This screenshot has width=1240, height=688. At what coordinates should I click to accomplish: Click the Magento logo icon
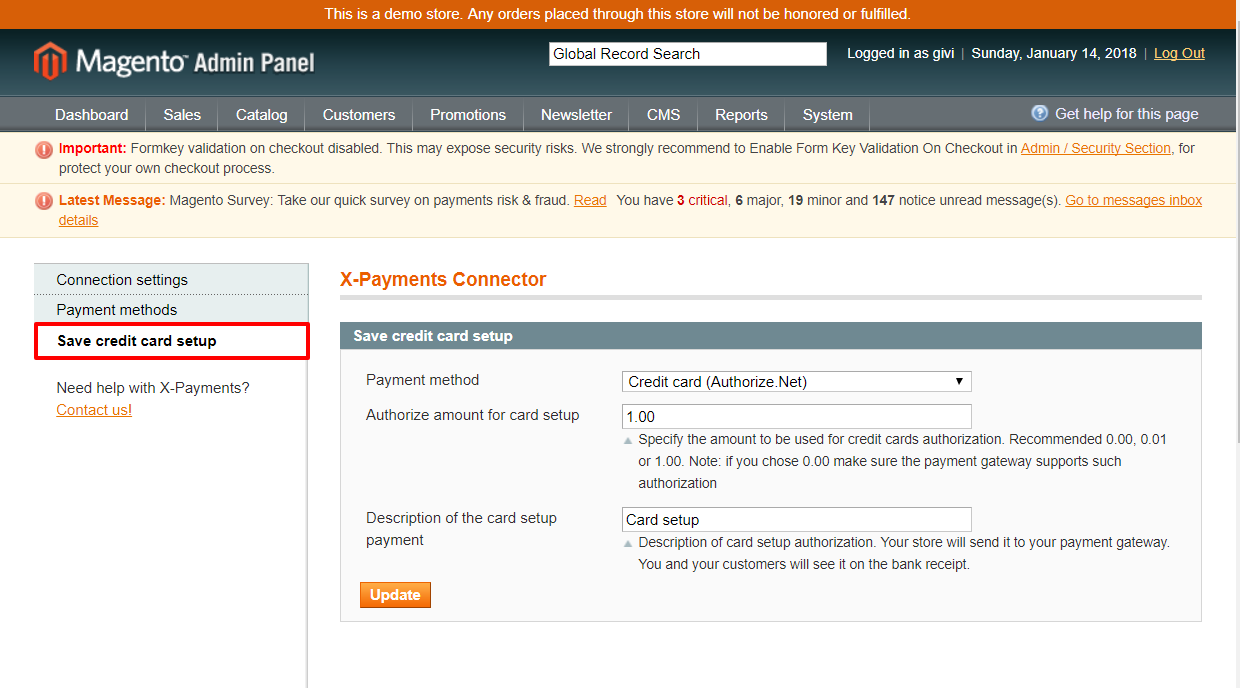(49, 61)
